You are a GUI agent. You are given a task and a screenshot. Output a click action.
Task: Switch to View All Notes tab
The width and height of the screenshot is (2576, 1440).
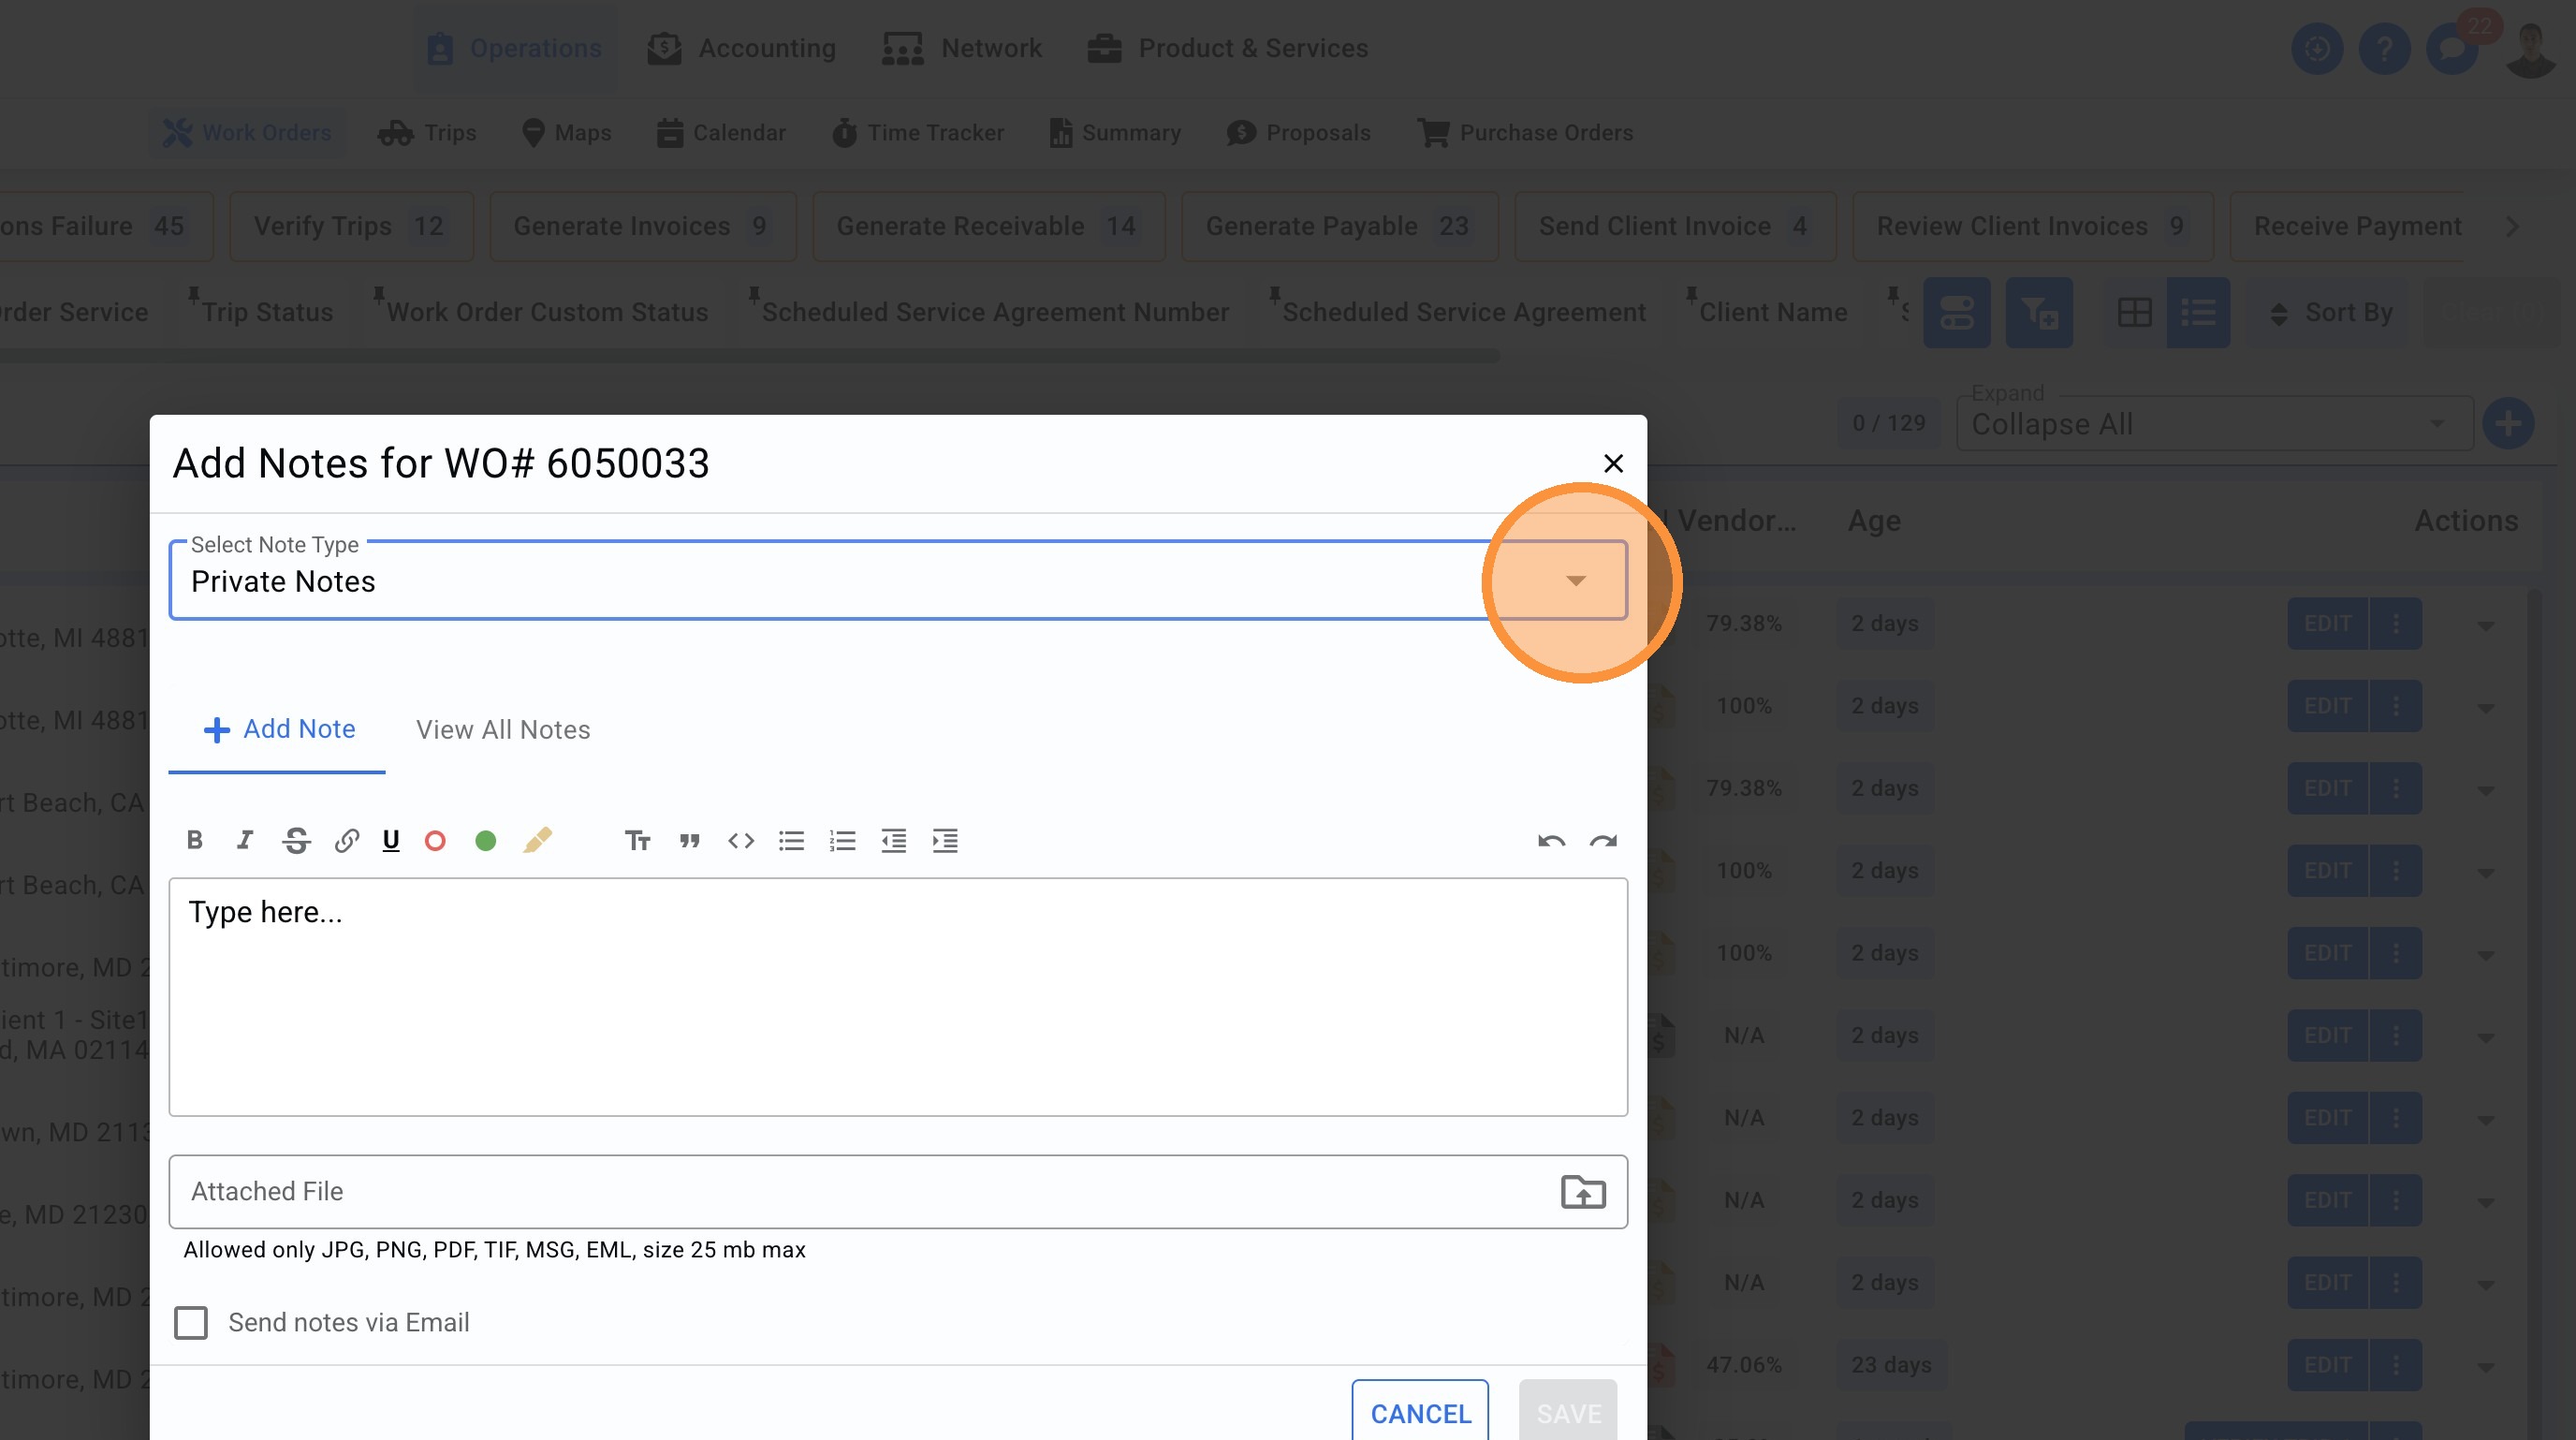tap(503, 730)
